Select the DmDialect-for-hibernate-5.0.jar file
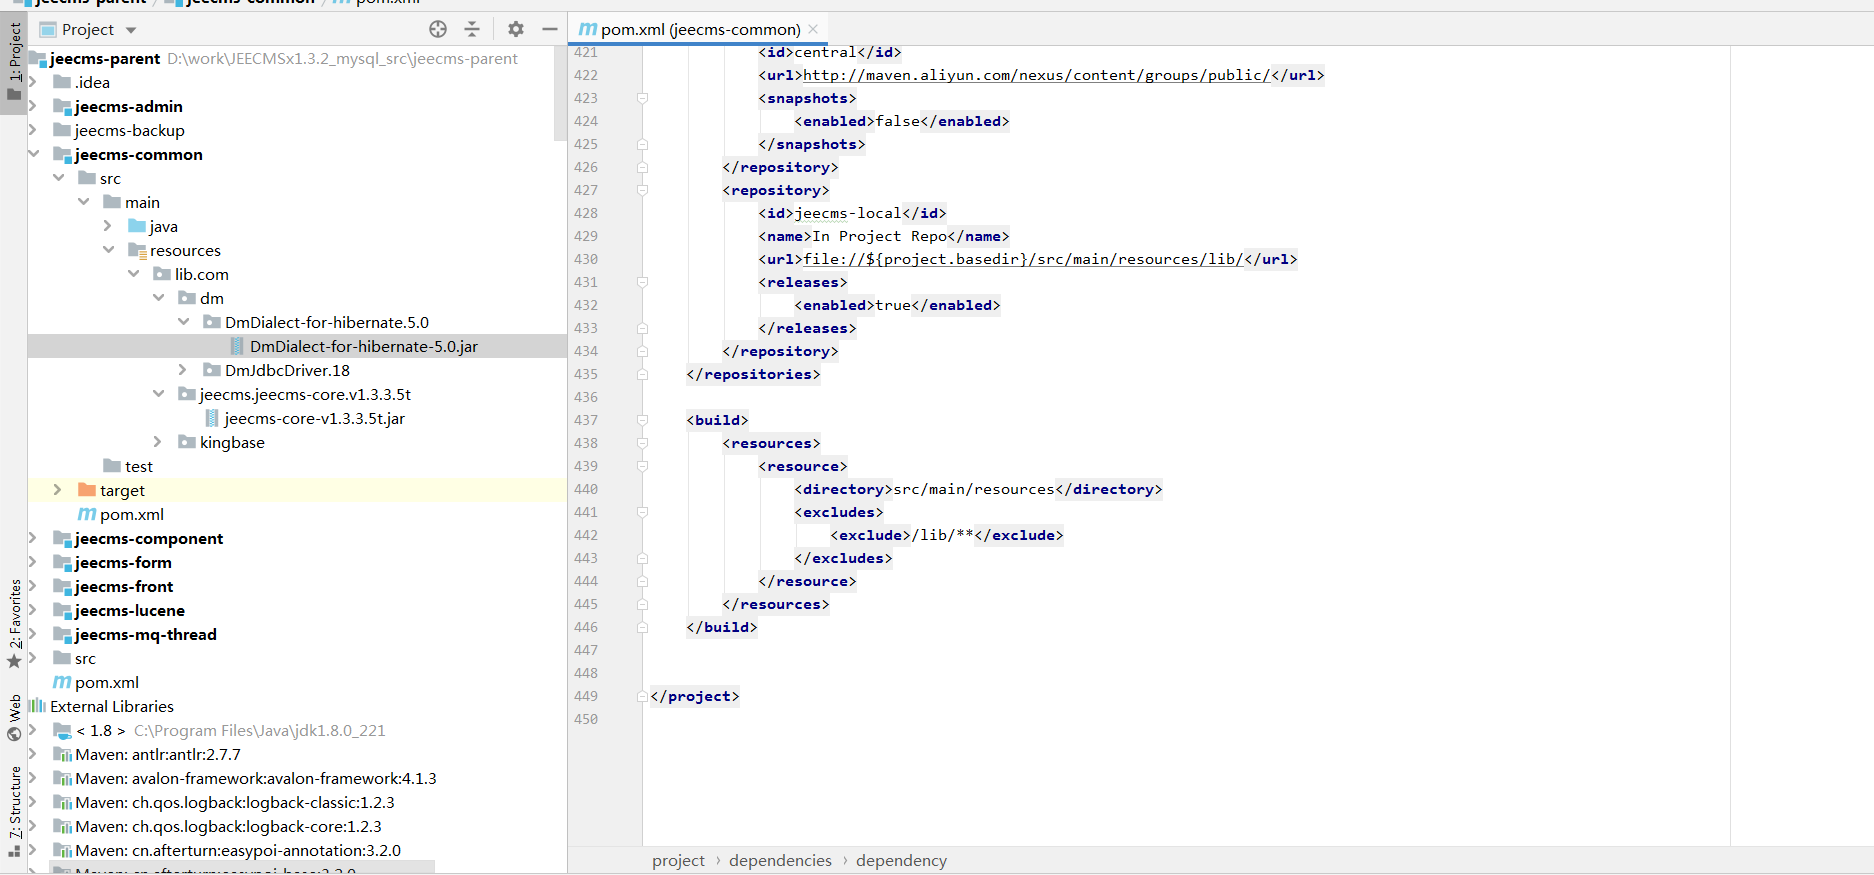Viewport: 1874px width, 875px height. coord(363,346)
